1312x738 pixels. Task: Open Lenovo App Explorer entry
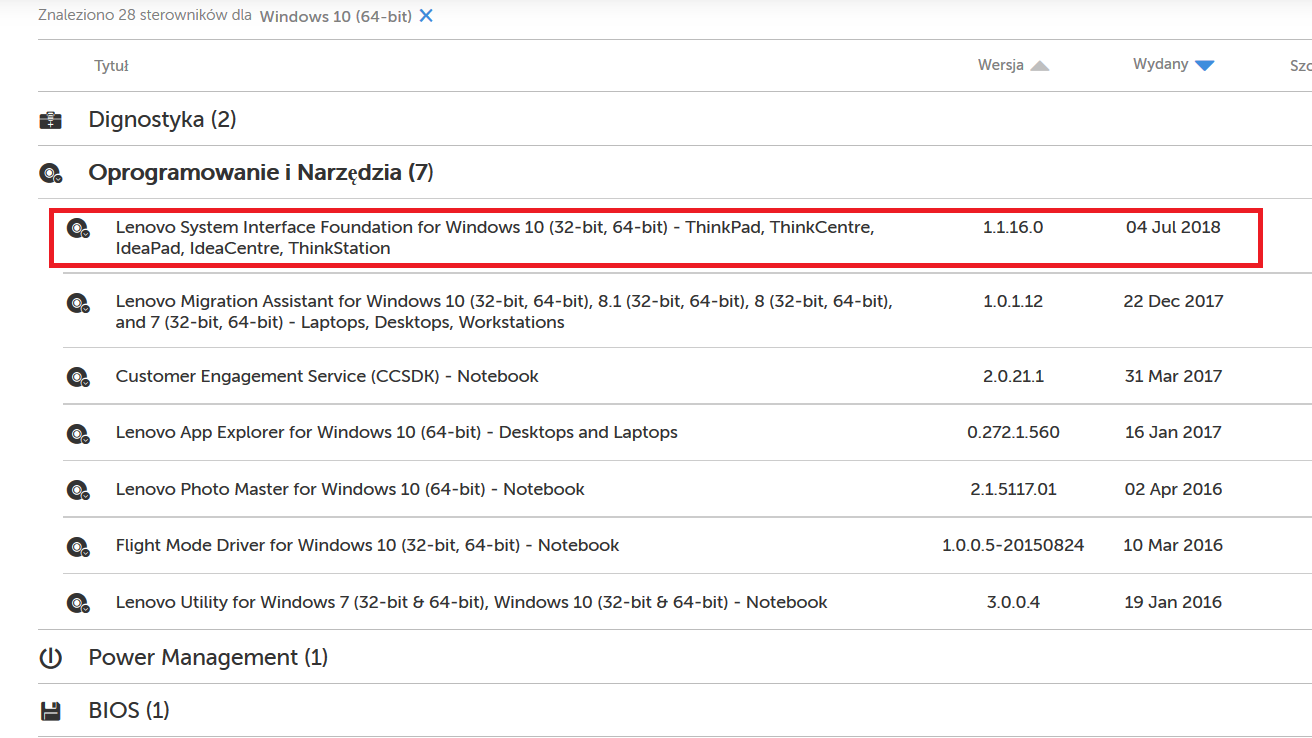pos(396,432)
